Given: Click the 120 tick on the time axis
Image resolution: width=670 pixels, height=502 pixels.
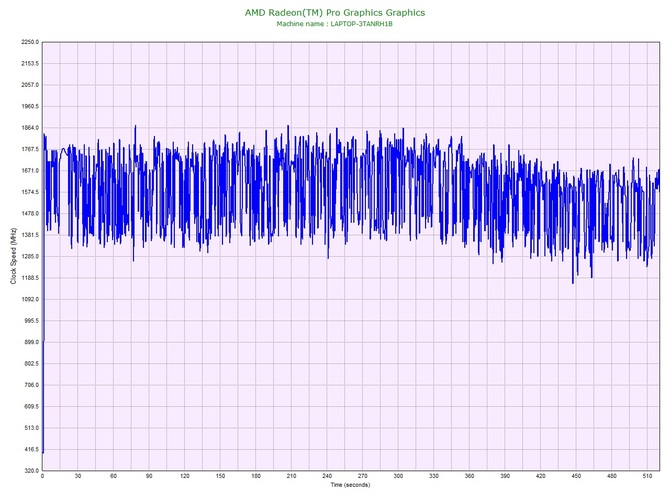Looking at the screenshot, I should pos(185,476).
